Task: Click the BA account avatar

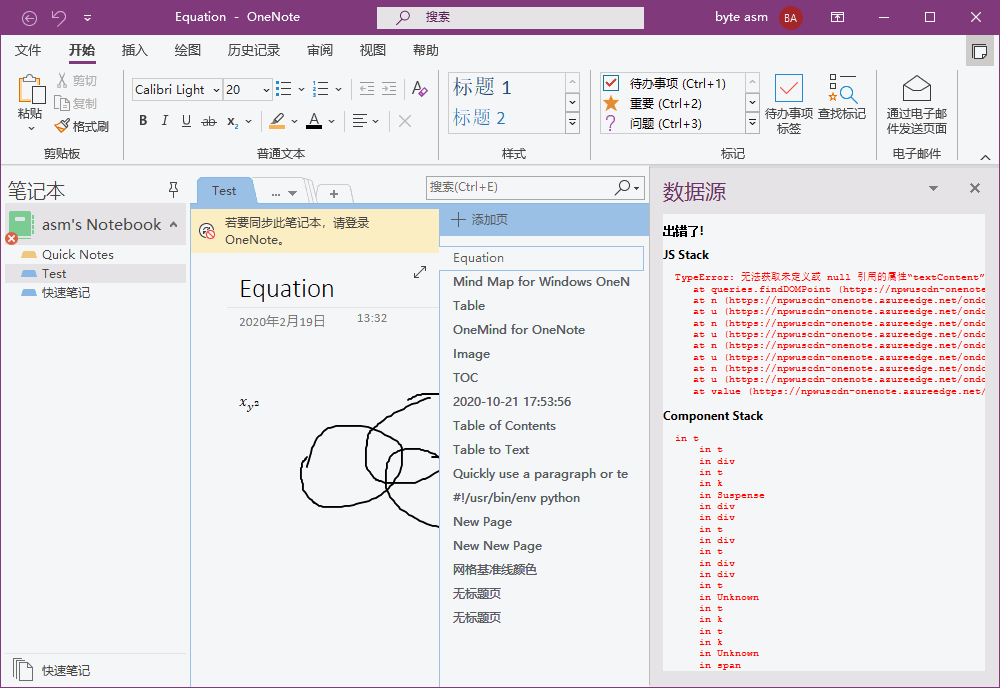Action: tap(790, 18)
